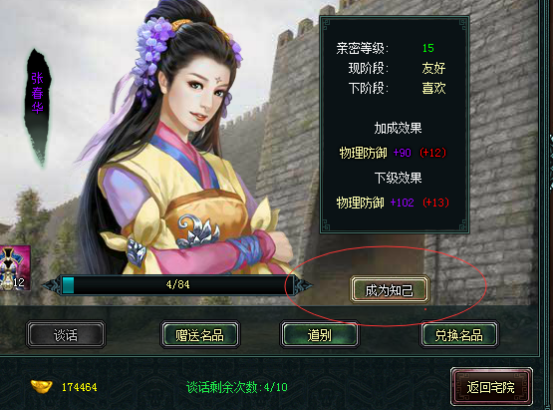
Task: Click the 4/84 intimacy progress bar
Action: click(x=178, y=285)
